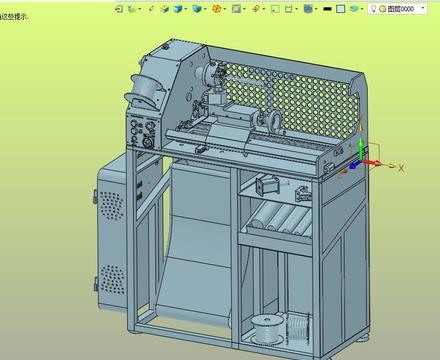The width and height of the screenshot is (440, 360).
Task: Click the orange circular wheel icon
Action: (x=217, y=9)
